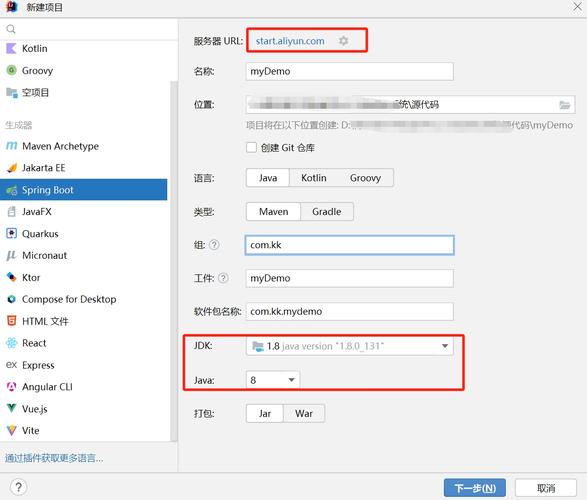Choose Maven as the build type
Viewport: 587px width, 500px height.
pyautogui.click(x=273, y=212)
